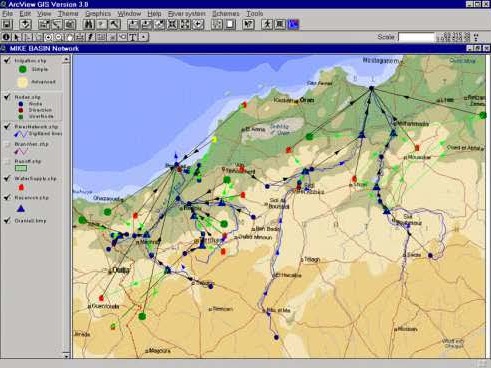
Task: Toggle the WaterSupply.shp theme checkbox
Action: point(7,178)
